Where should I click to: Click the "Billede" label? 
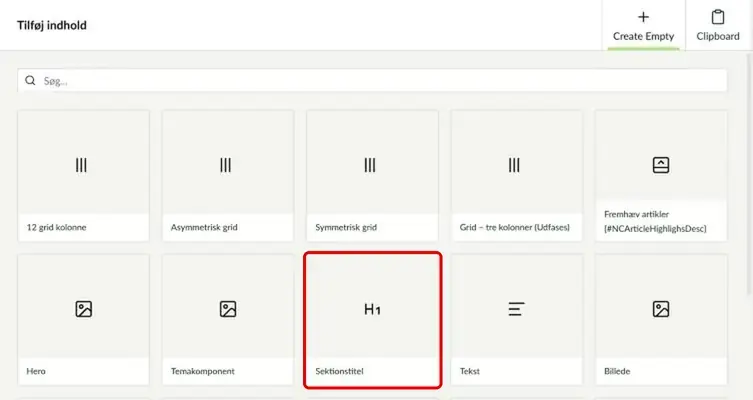click(617, 371)
